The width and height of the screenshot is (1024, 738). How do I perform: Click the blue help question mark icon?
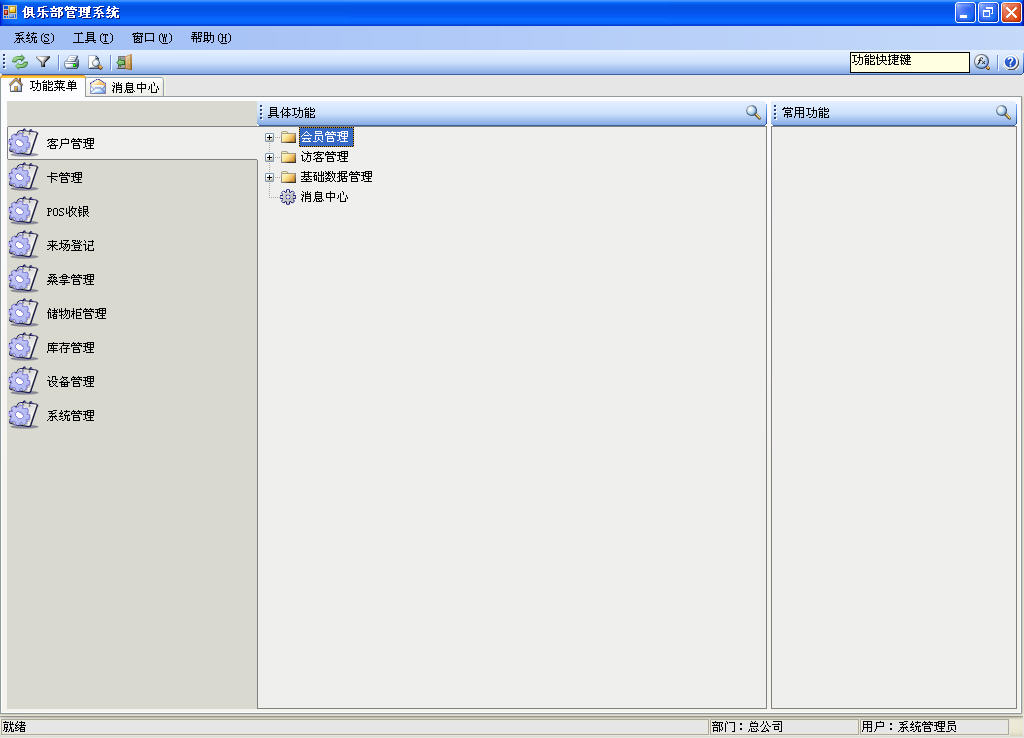1010,62
